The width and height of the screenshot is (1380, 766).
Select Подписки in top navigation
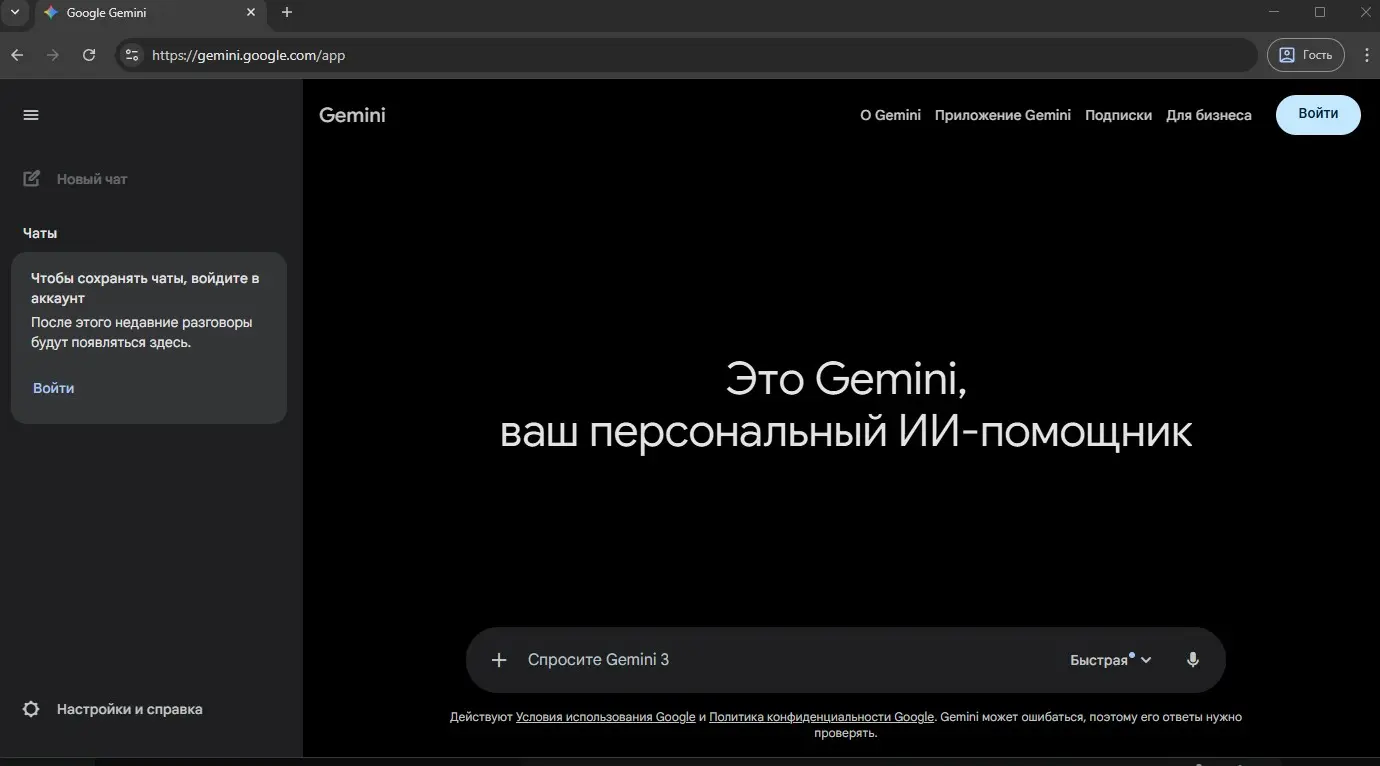pos(1118,115)
